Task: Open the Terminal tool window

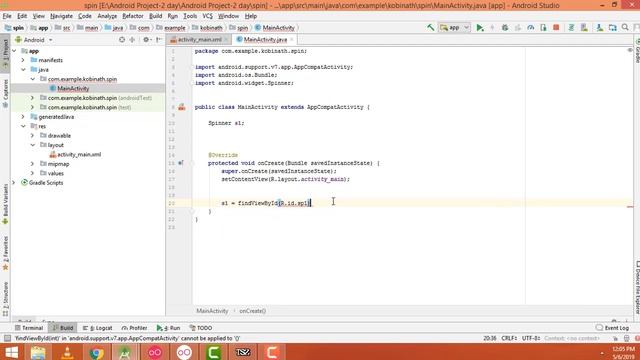Action: [29, 328]
